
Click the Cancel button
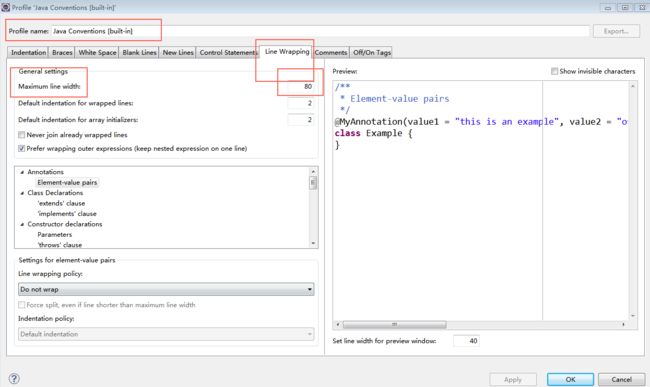621,379
